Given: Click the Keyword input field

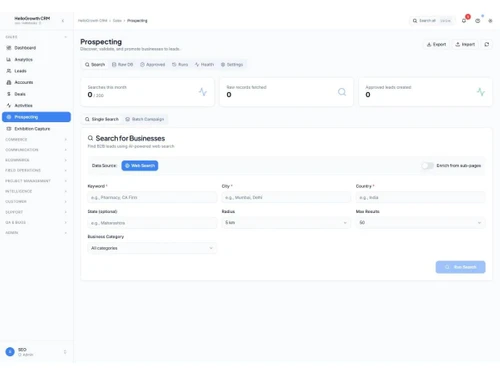Looking at the screenshot, I should tap(152, 197).
